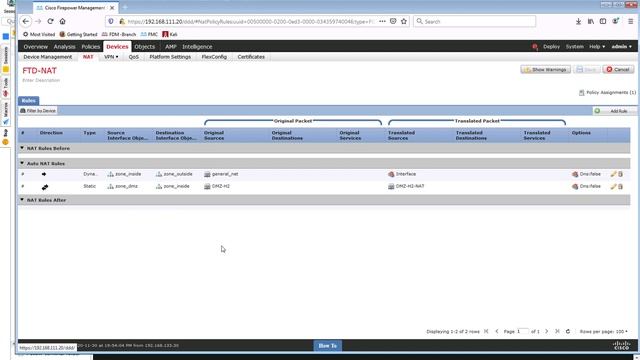This screenshot has width=640, height=360.
Task: Open the admin user dropdown
Action: tap(622, 47)
